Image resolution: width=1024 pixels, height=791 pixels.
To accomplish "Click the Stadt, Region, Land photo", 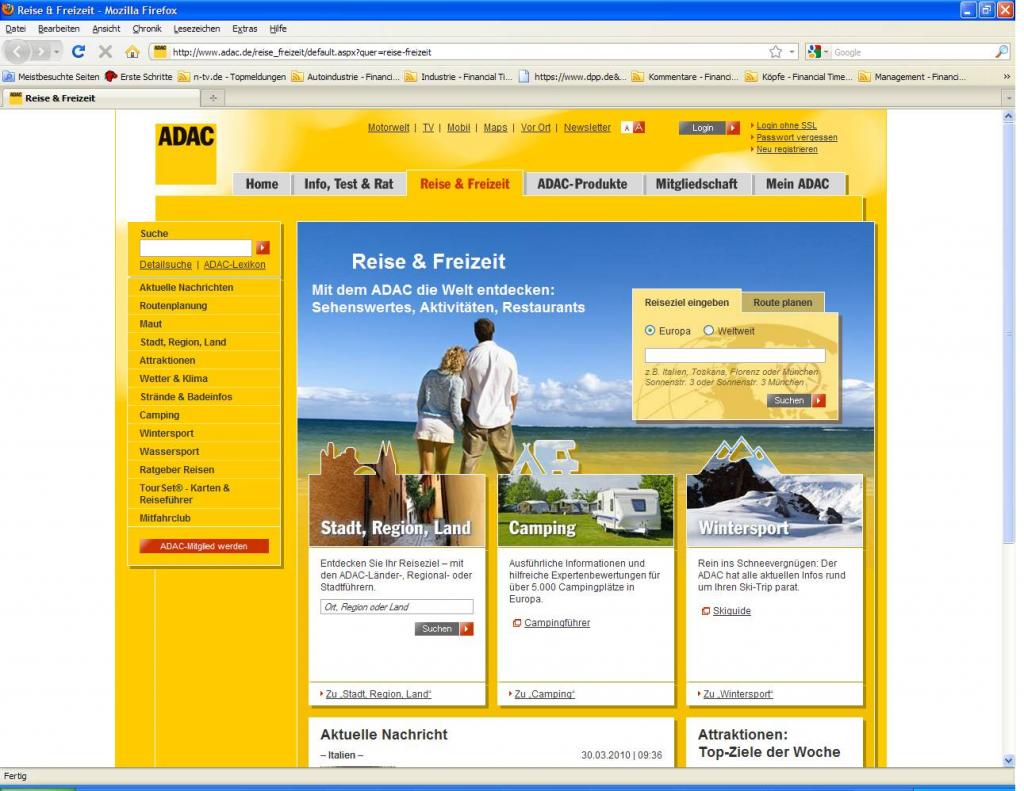I will 397,510.
